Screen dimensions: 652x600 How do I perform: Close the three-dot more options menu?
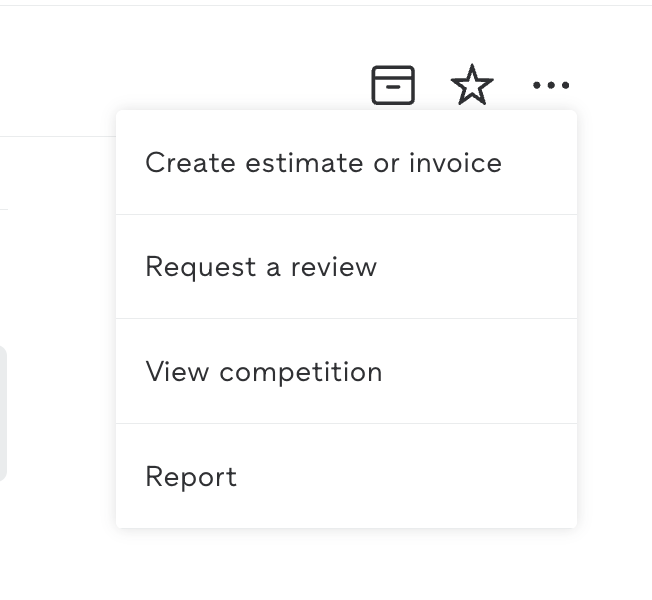pos(551,85)
